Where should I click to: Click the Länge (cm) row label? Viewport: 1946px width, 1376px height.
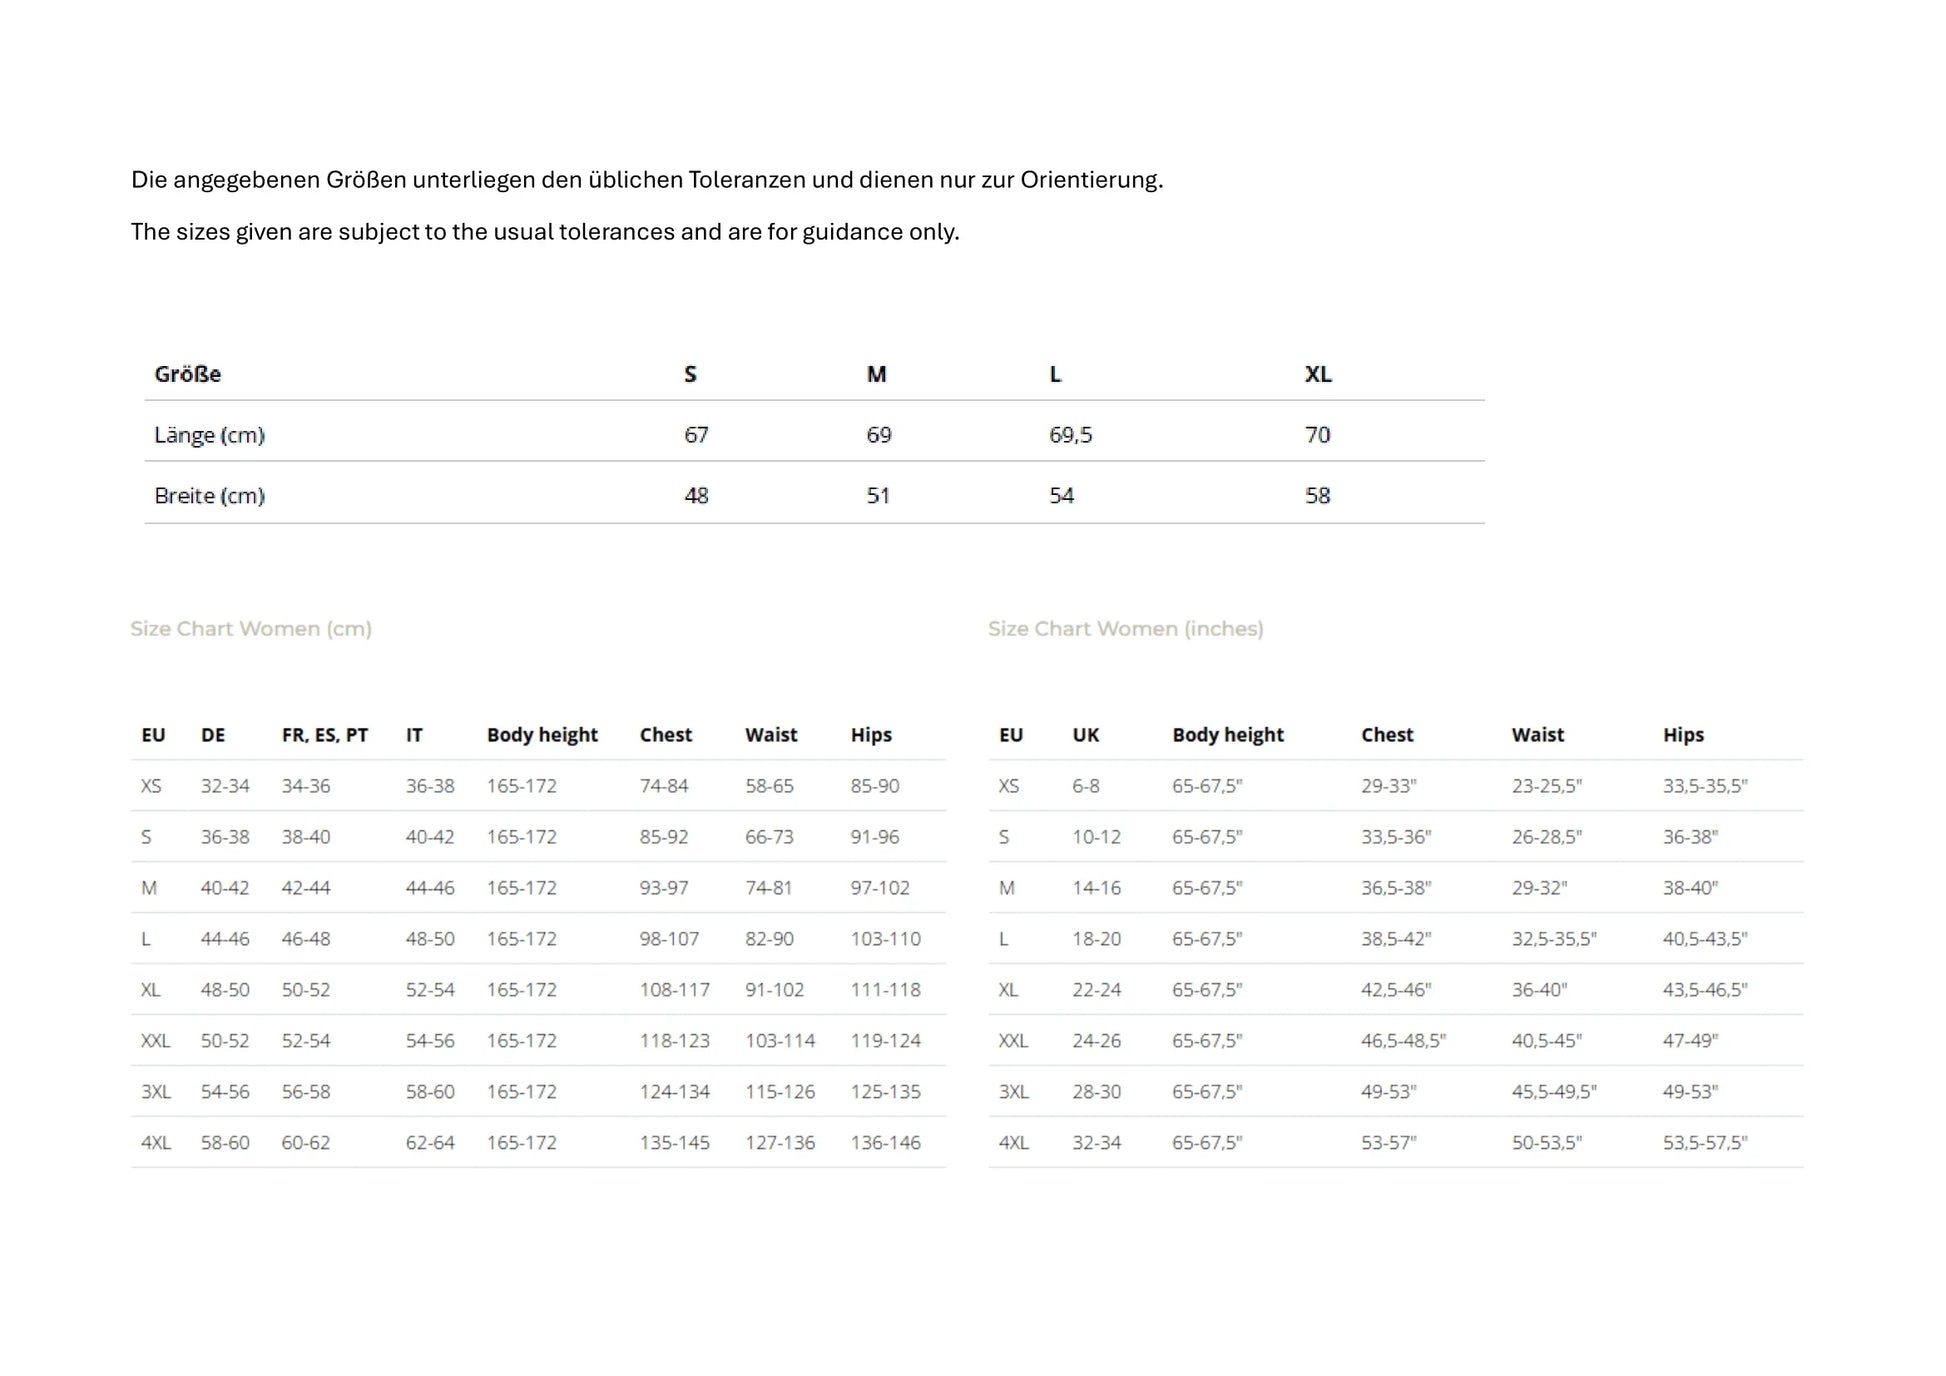click(209, 435)
